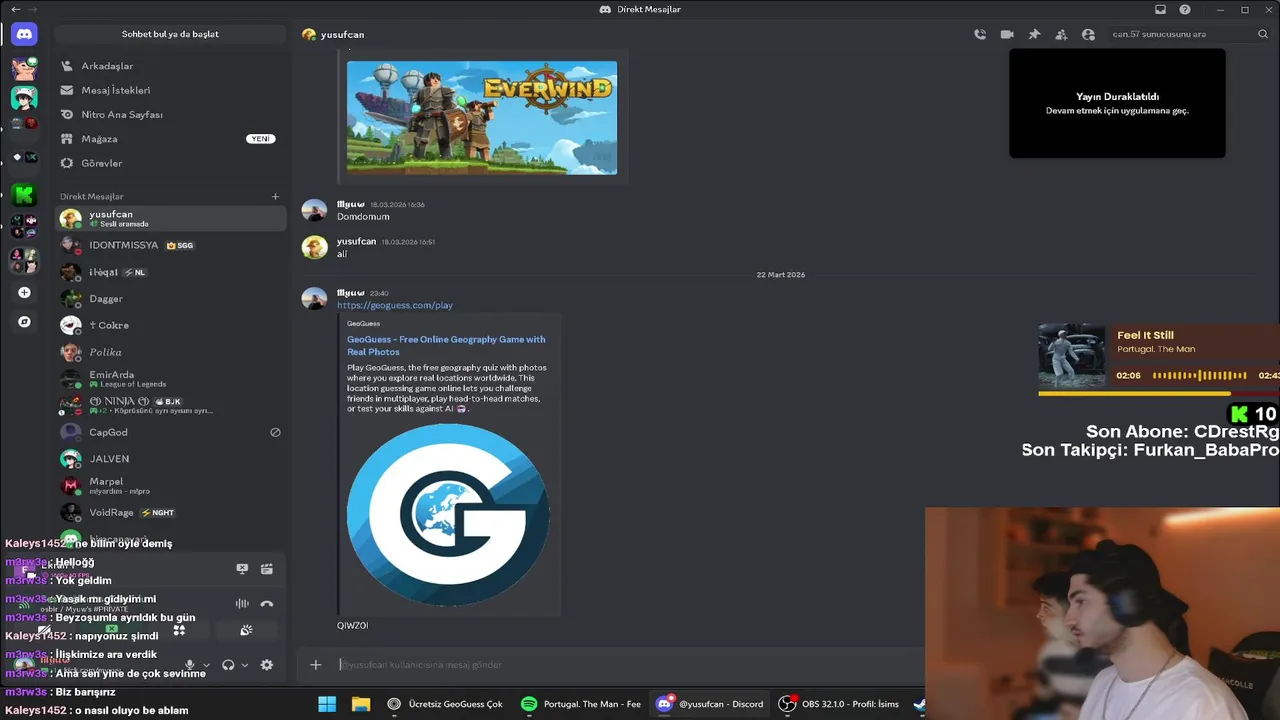This screenshot has height=720, width=1280.
Task: Click the green screen share button
Action: [112, 630]
